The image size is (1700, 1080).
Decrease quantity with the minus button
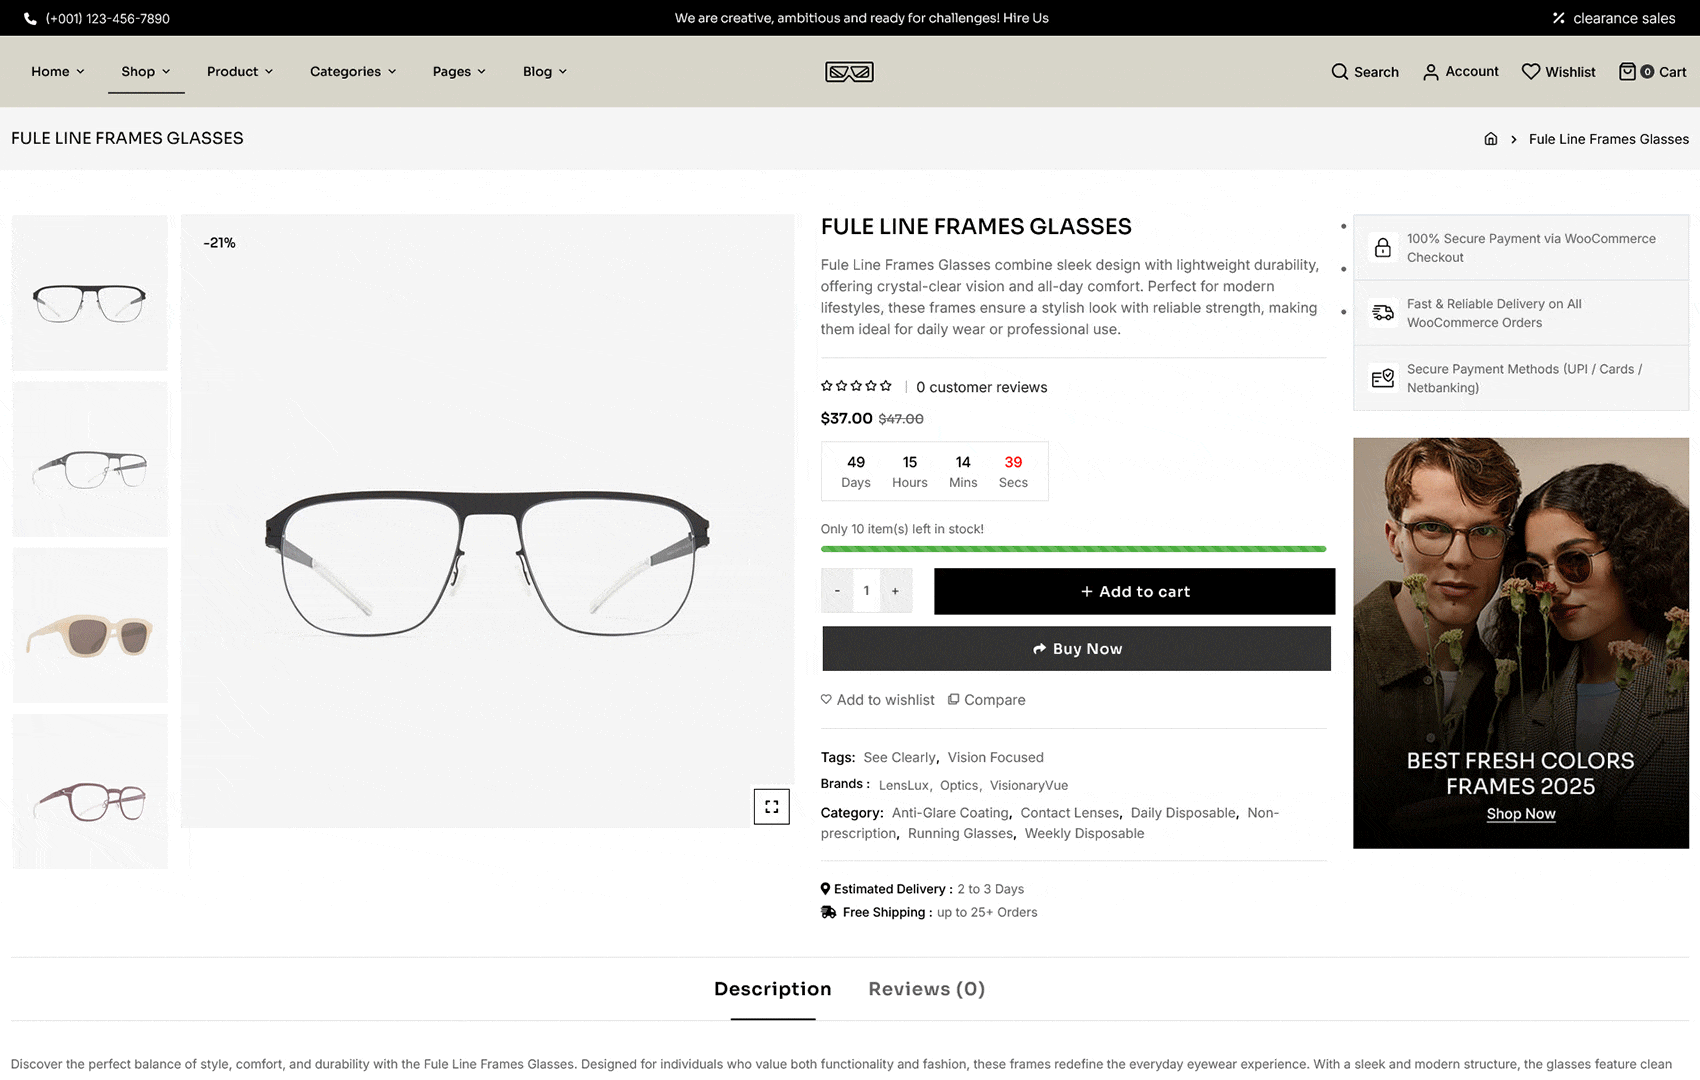coord(837,591)
